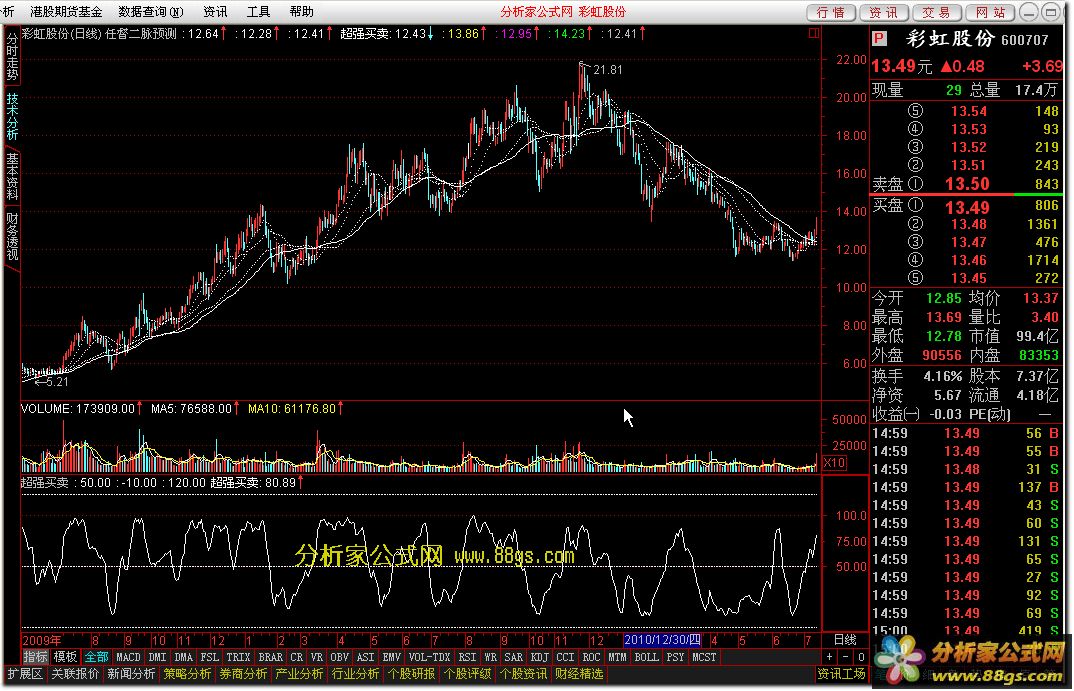This screenshot has height=691, width=1074.
Task: Select the PSY indicator
Action: coord(675,657)
